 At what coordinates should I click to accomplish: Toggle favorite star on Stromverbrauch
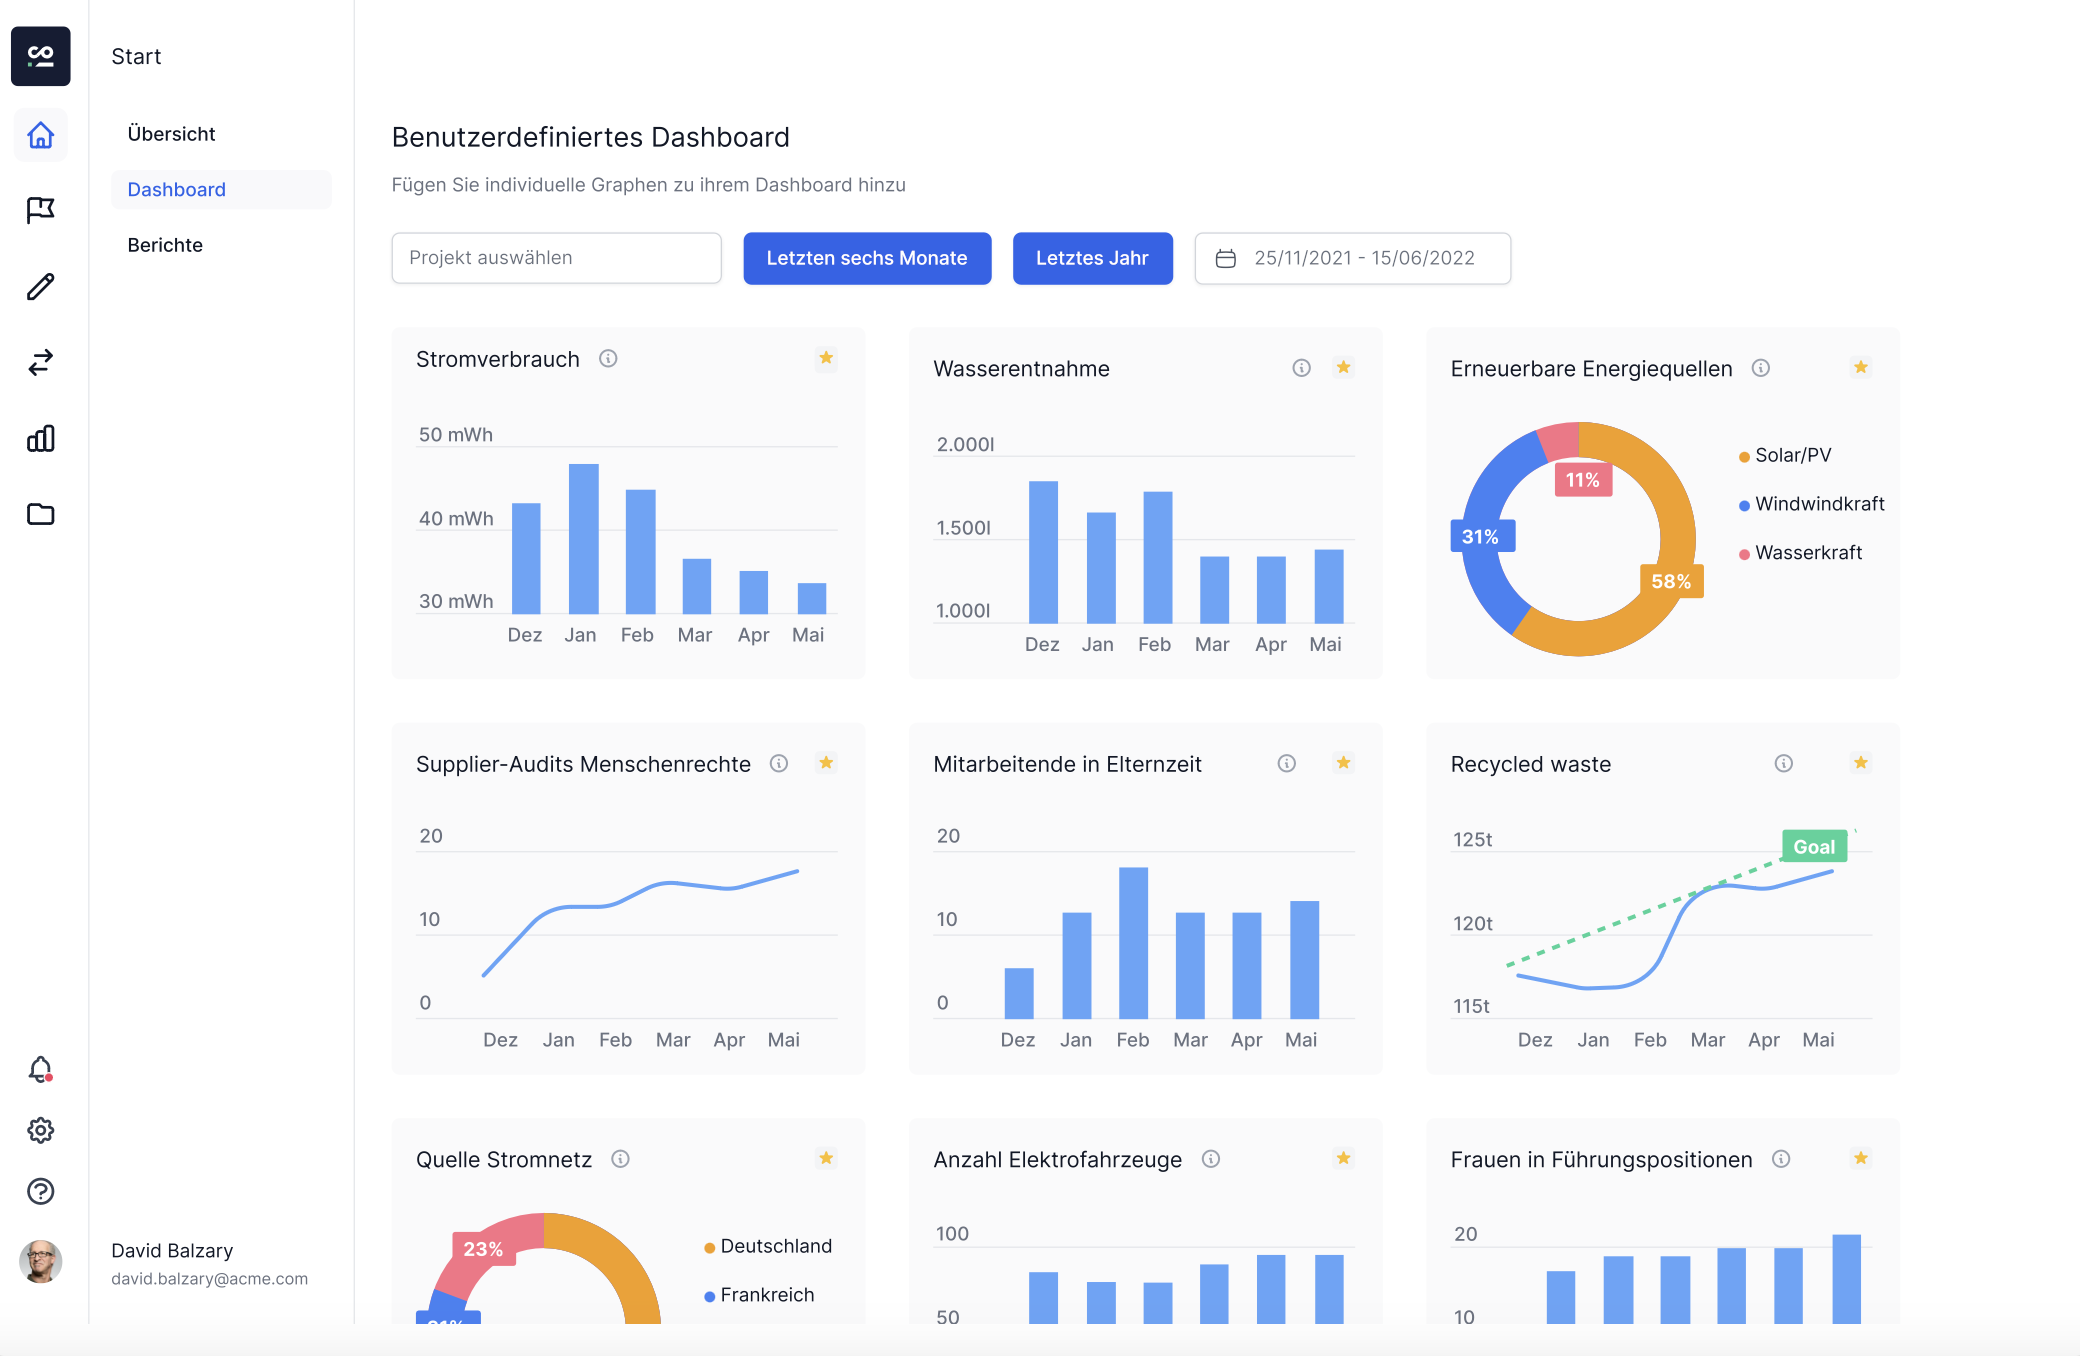826,358
